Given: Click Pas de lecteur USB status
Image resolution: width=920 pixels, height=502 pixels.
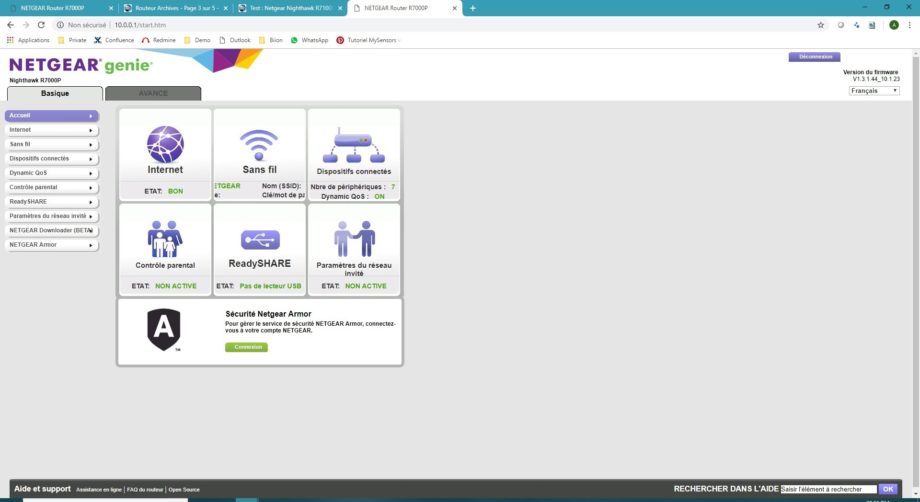Looking at the screenshot, I should point(270,286).
